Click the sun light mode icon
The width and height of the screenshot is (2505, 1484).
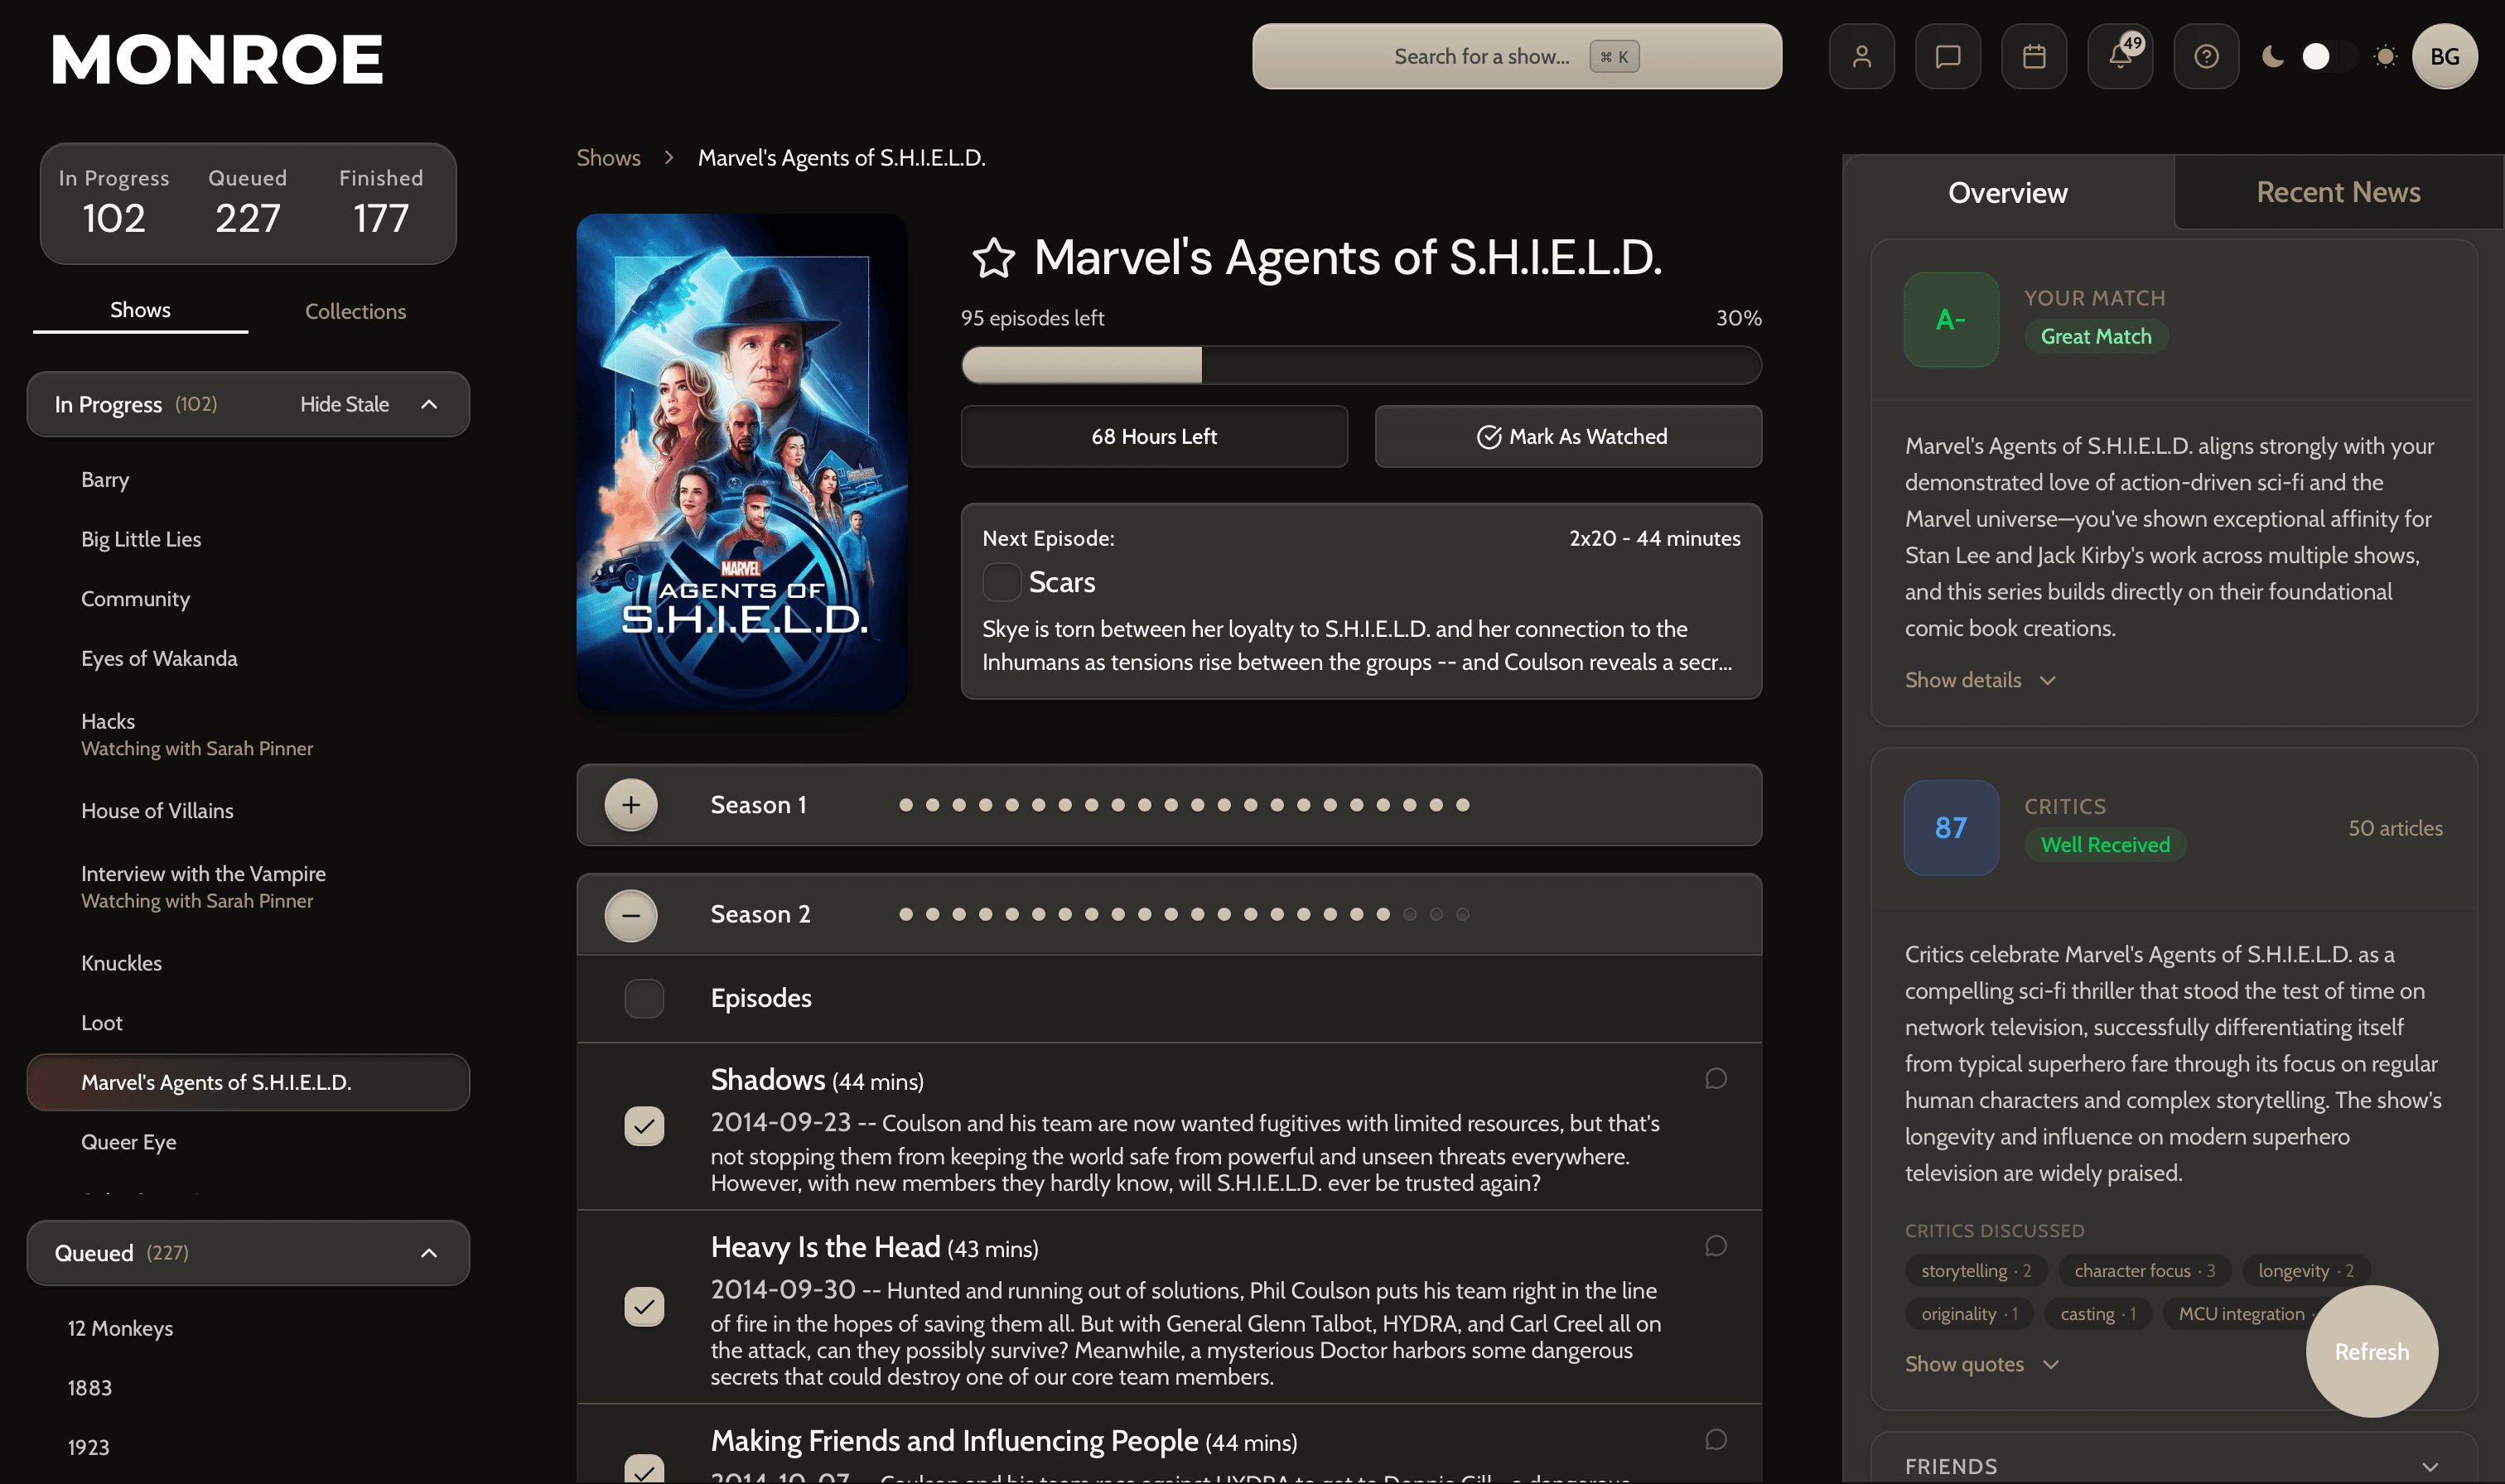pyautogui.click(x=2385, y=57)
